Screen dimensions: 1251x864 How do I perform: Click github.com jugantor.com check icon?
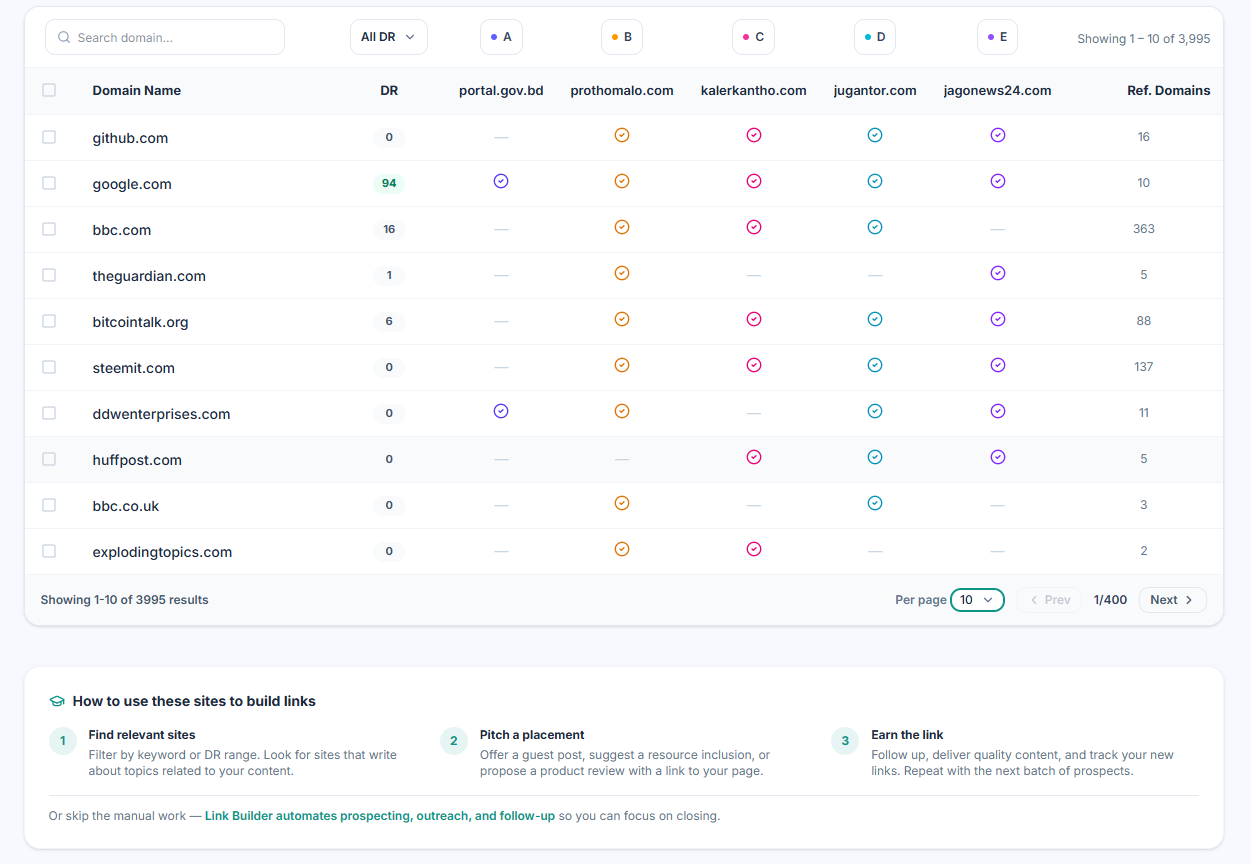(875, 135)
